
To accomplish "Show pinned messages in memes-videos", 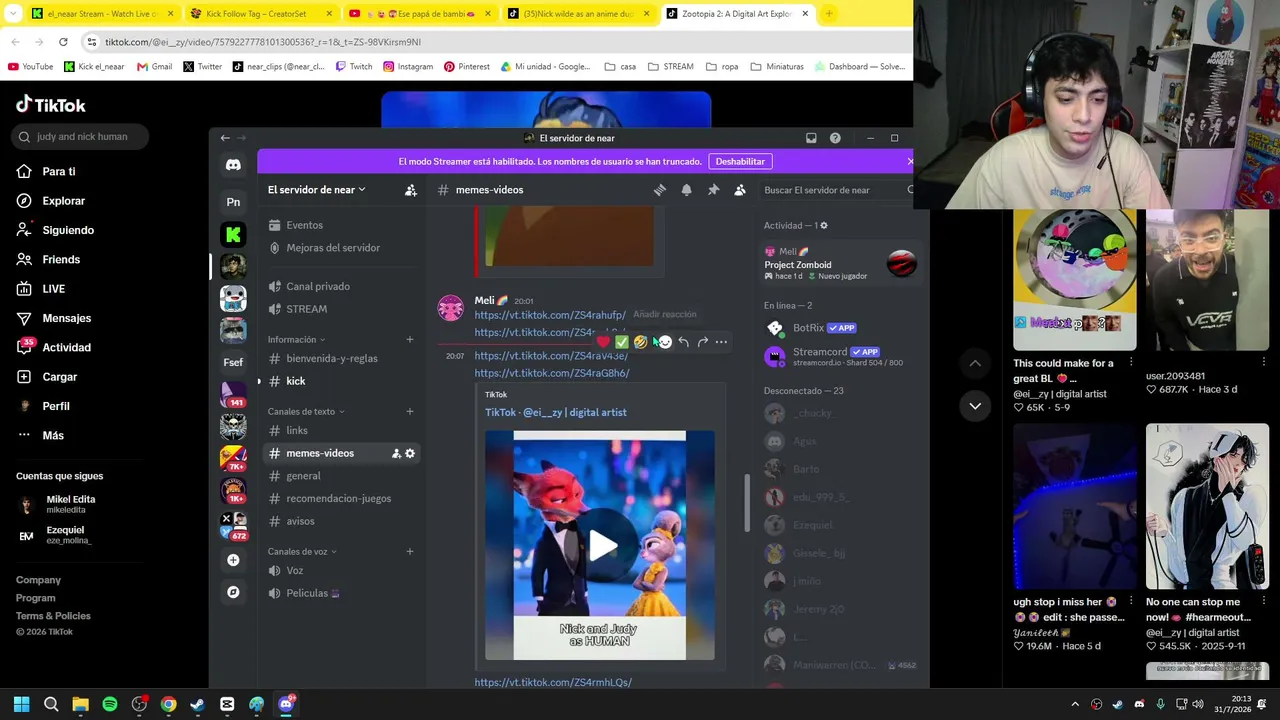I will coord(713,190).
